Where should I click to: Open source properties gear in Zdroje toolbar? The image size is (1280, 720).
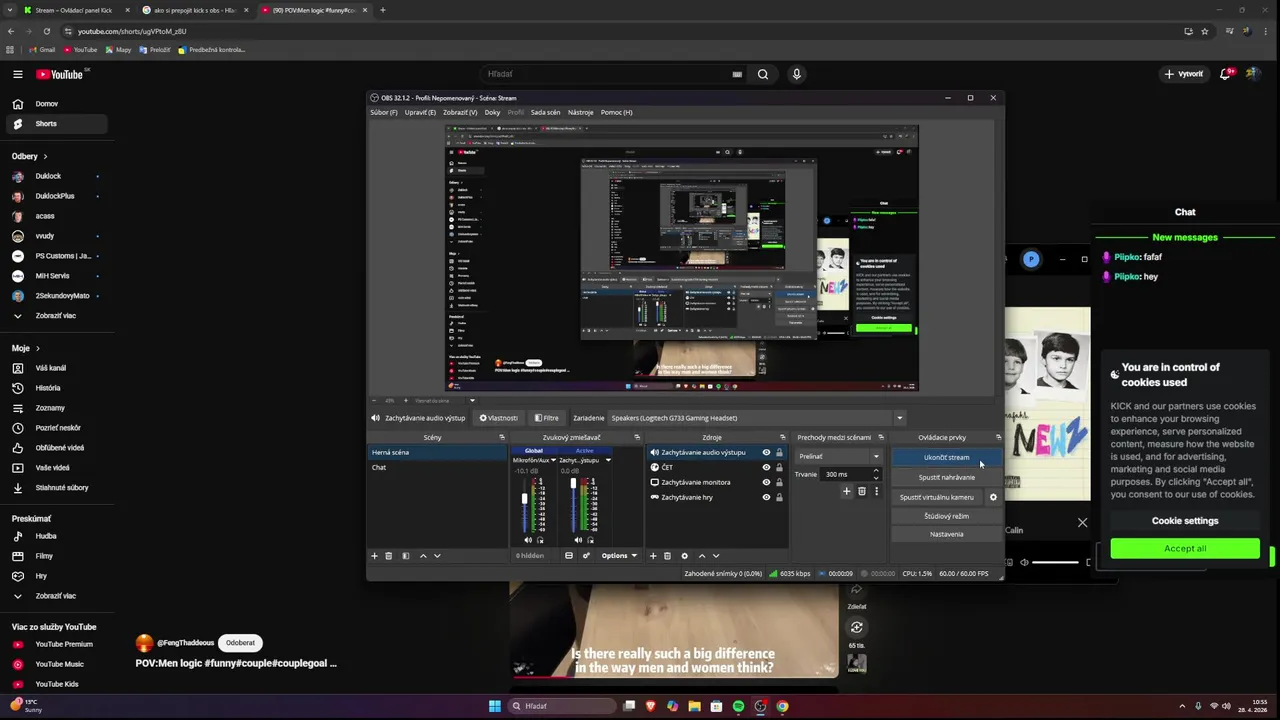tap(684, 556)
